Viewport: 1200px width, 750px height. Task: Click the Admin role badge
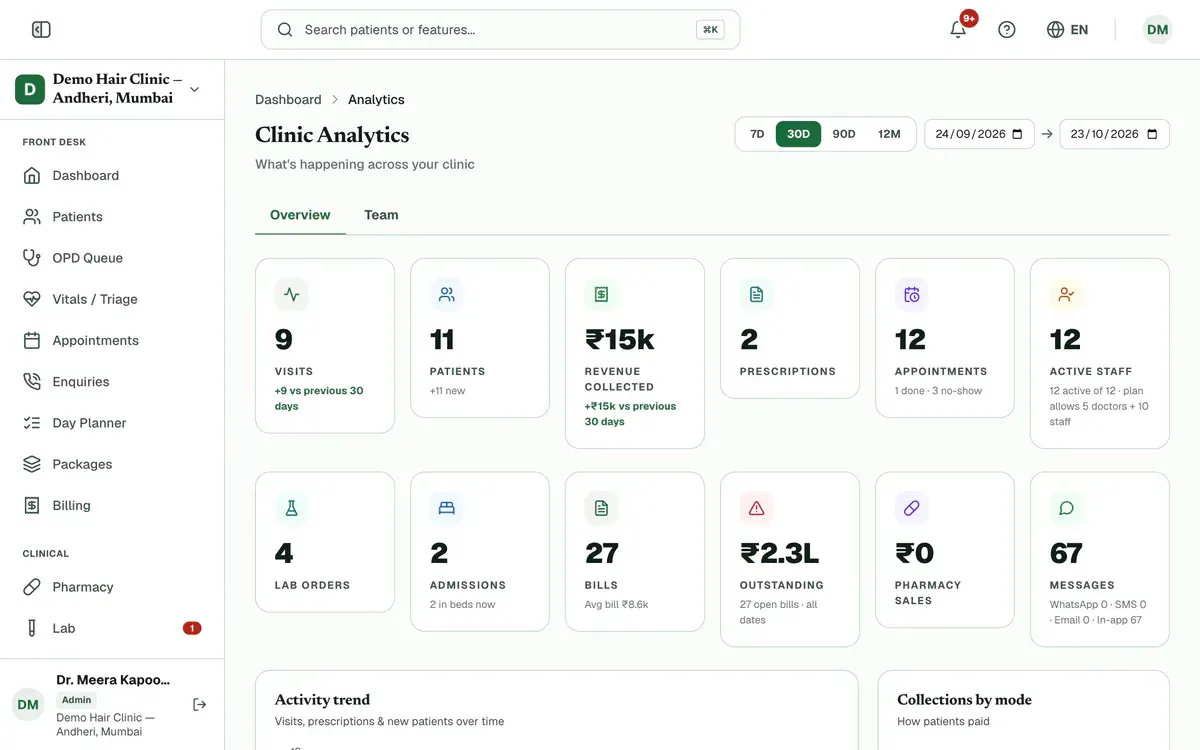76,700
